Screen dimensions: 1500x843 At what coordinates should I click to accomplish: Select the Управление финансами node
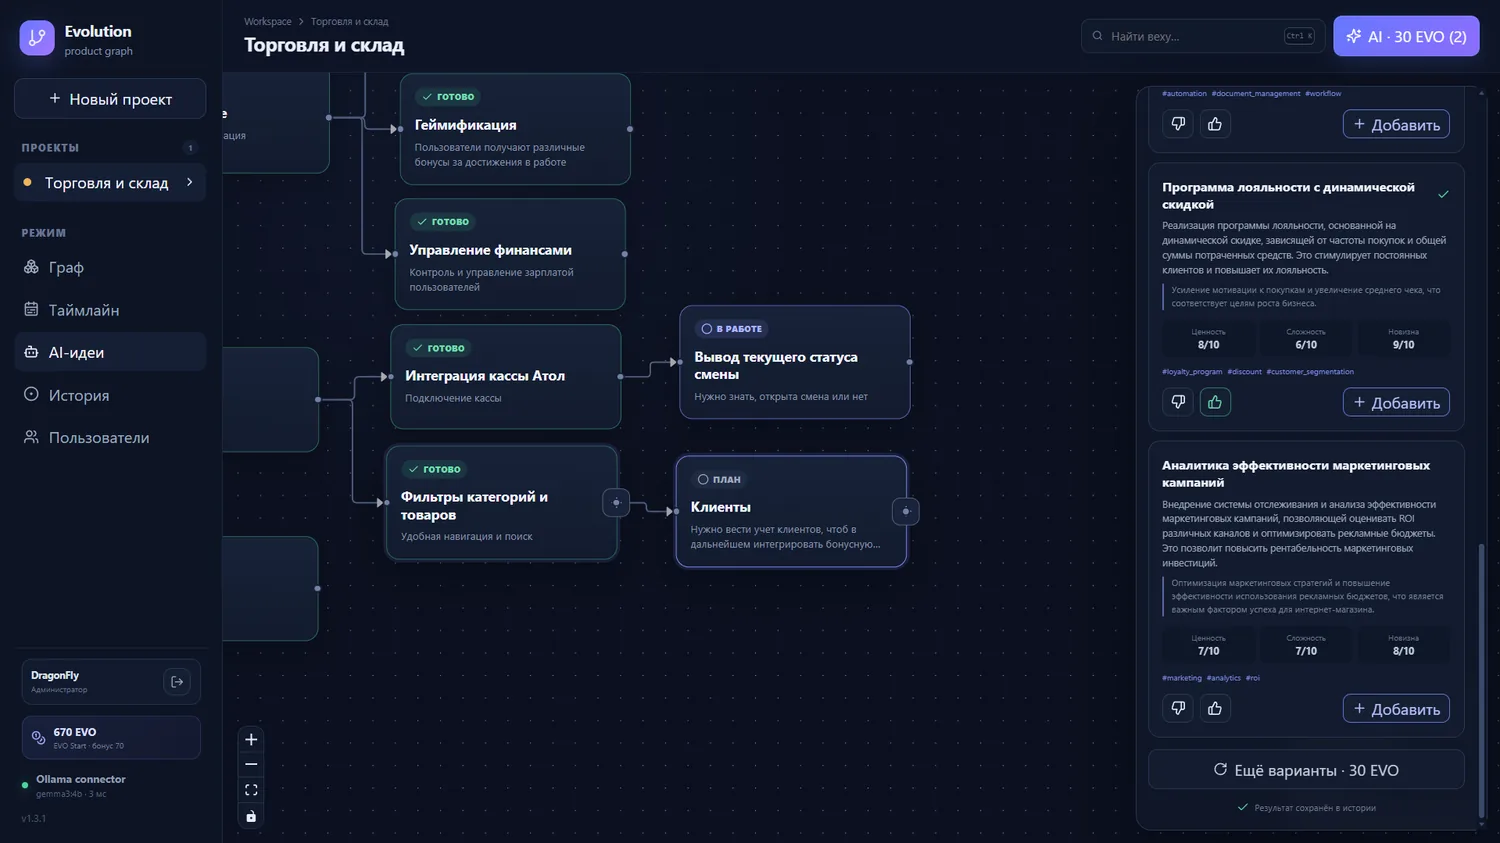(x=510, y=254)
